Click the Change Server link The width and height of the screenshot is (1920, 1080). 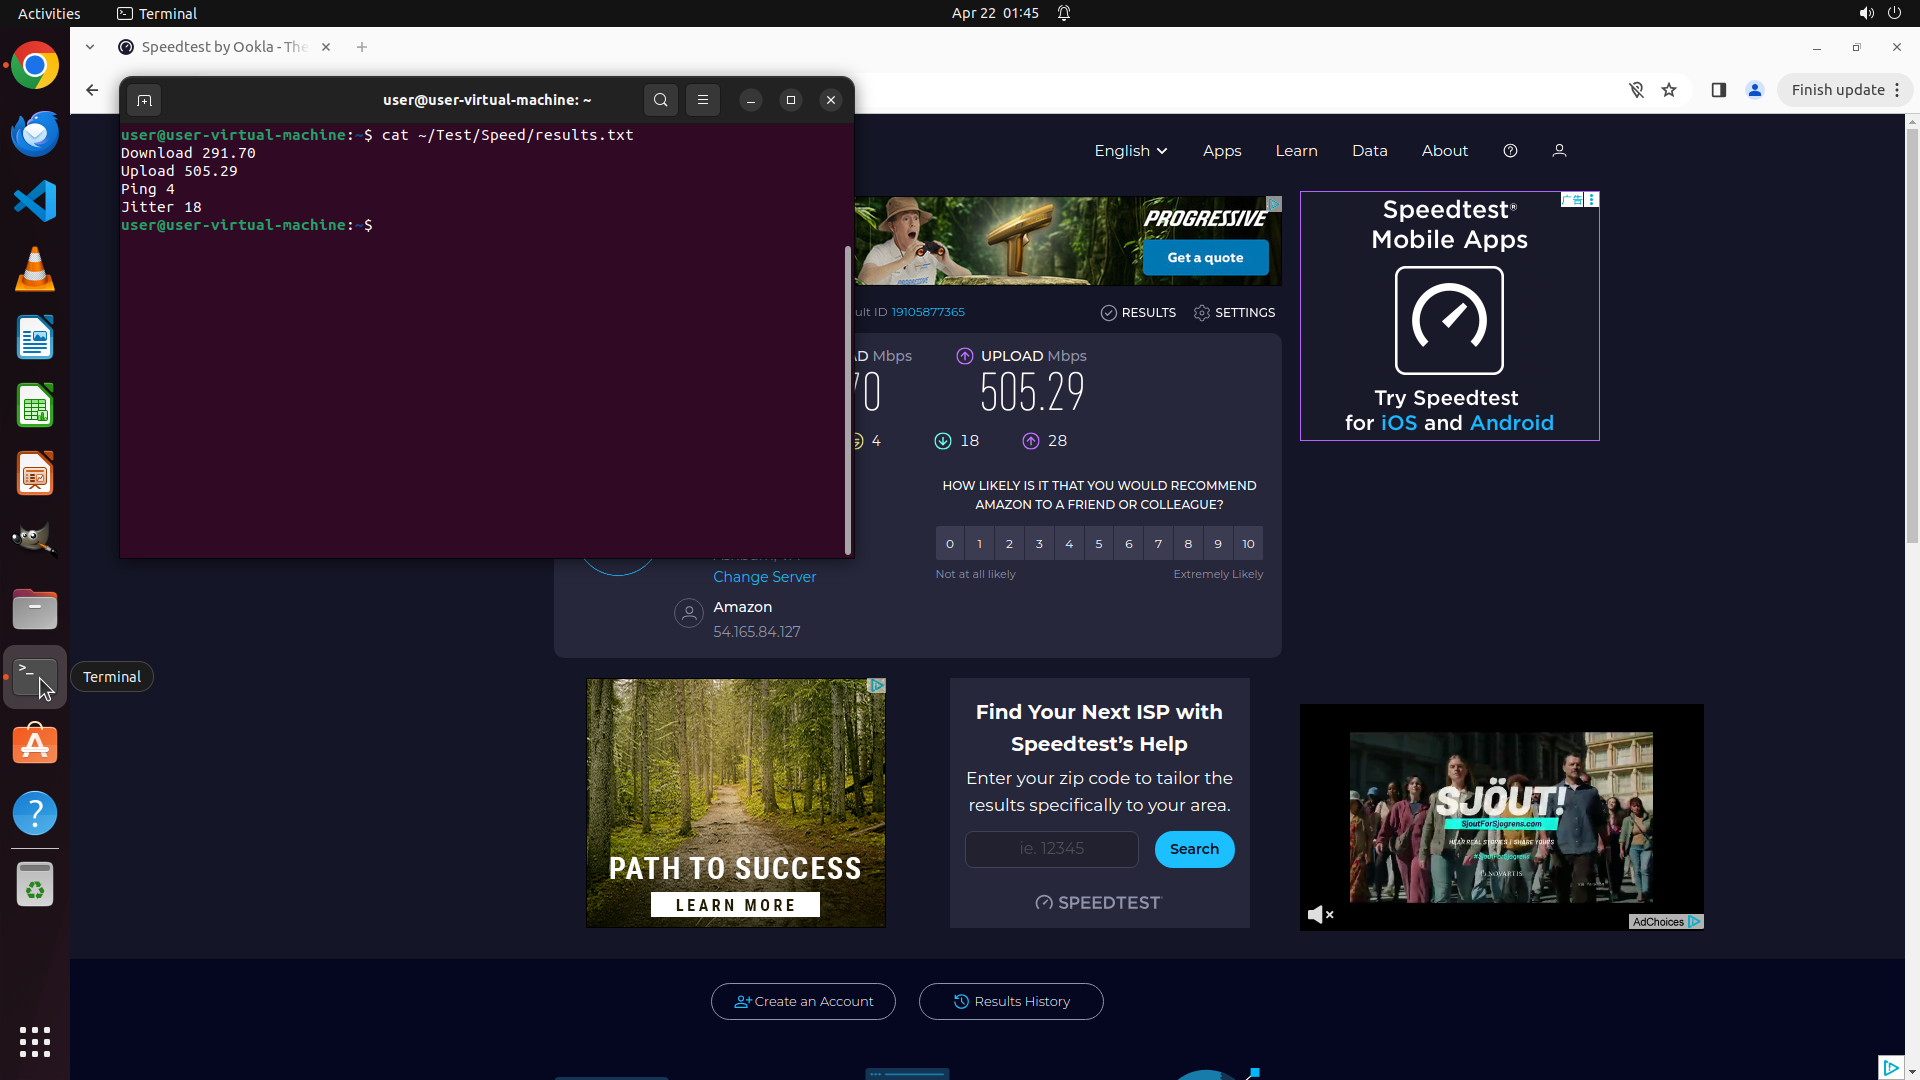(x=764, y=577)
